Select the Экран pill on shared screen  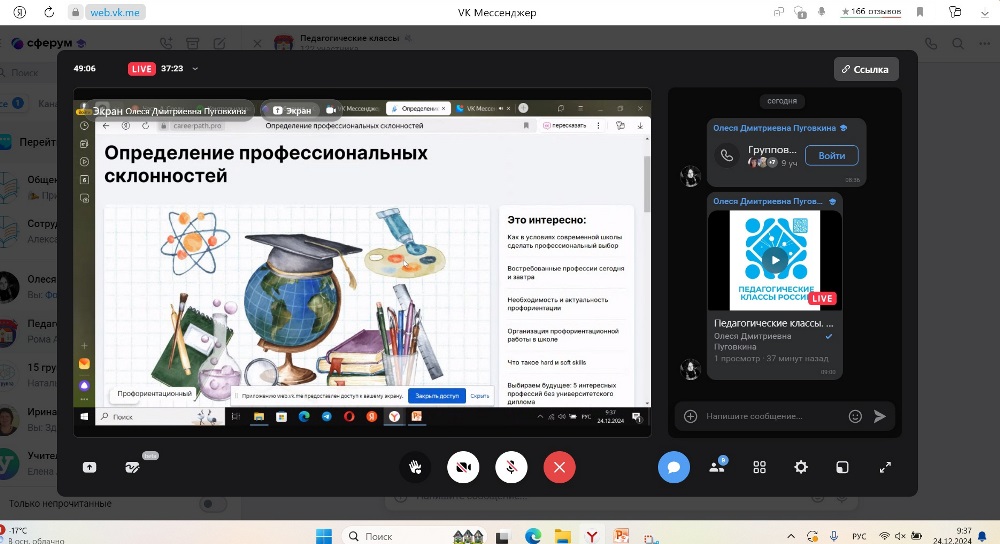(x=292, y=110)
